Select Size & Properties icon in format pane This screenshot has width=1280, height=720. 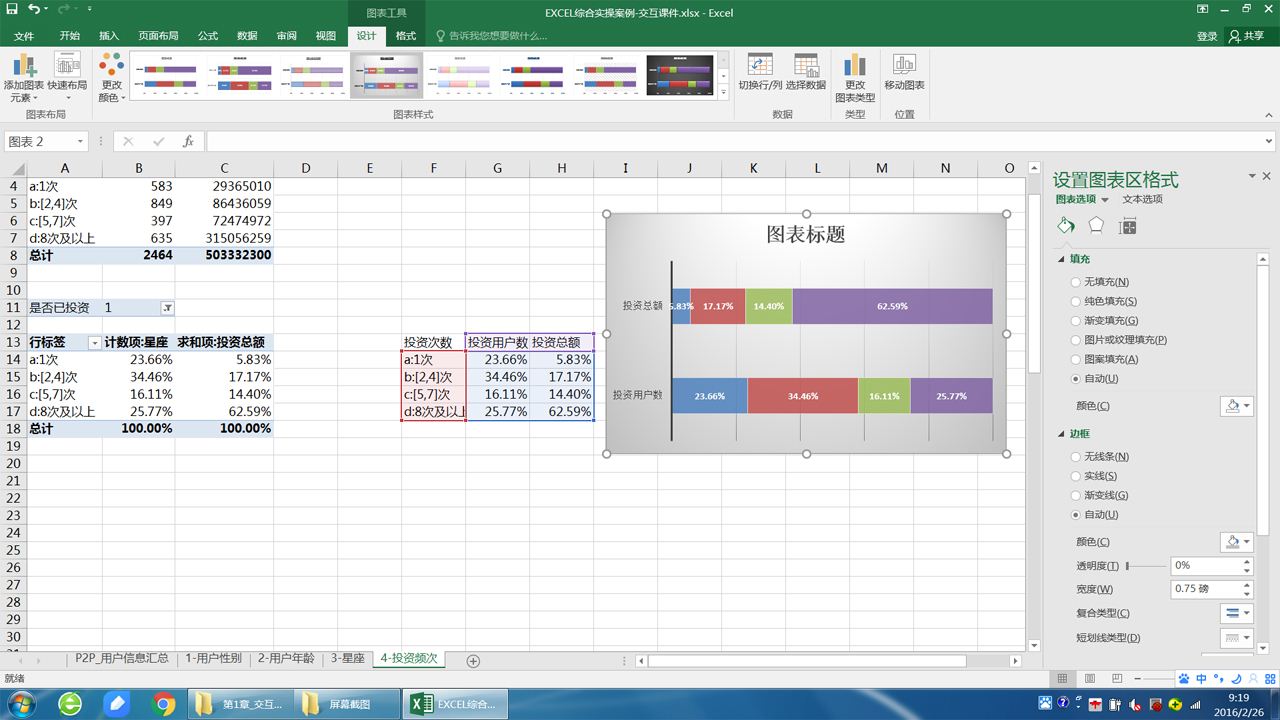tap(1128, 226)
